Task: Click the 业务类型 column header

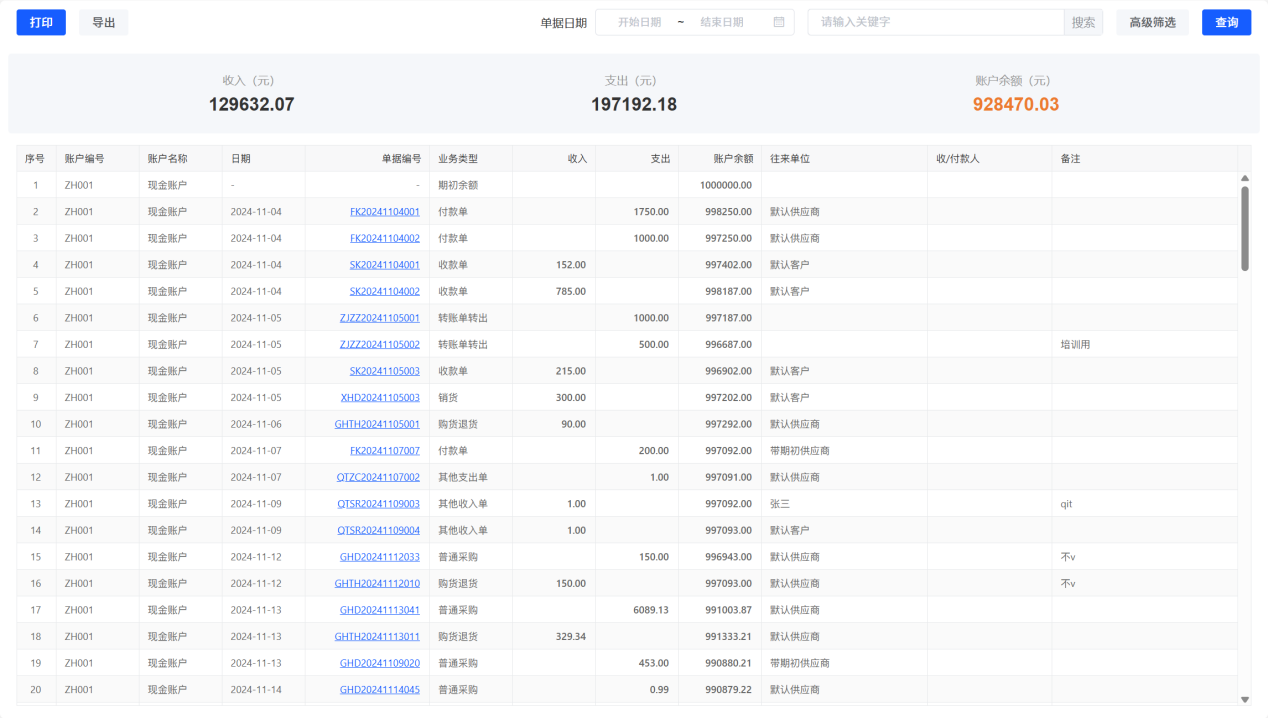Action: pyautogui.click(x=458, y=159)
